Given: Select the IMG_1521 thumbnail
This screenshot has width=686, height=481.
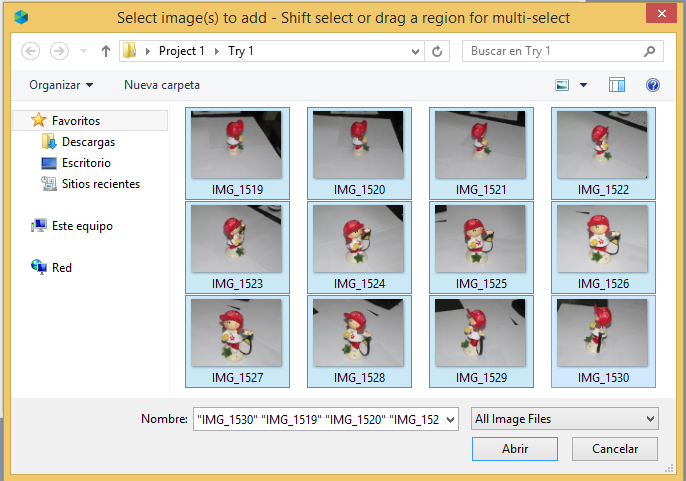Looking at the screenshot, I should (x=481, y=153).
